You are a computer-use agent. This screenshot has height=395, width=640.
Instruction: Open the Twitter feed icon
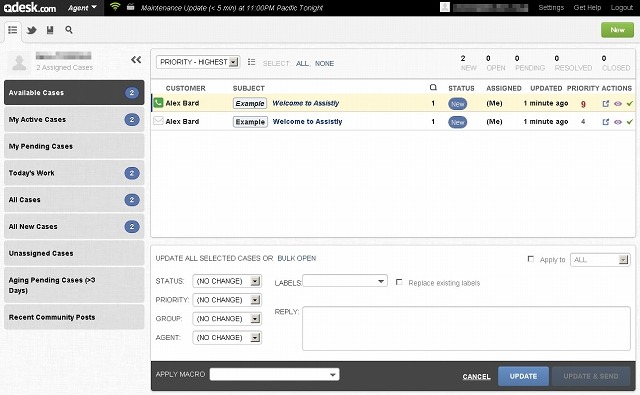(31, 30)
